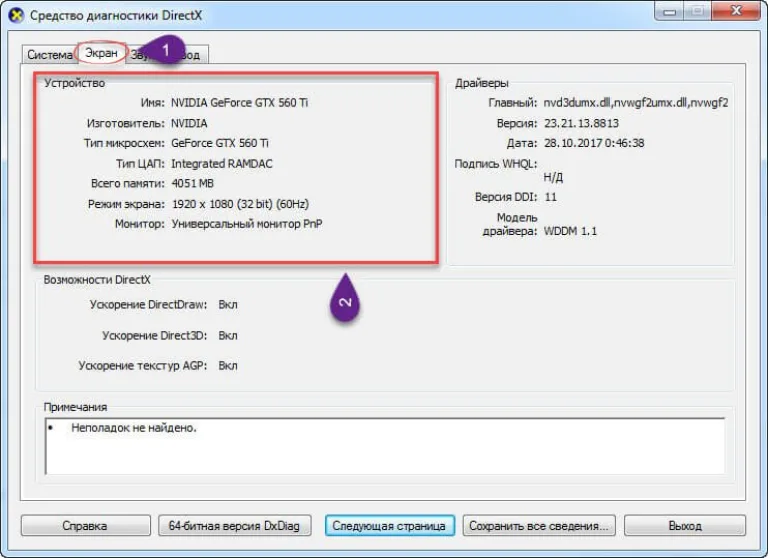Close the DirectX diagnostic window
This screenshot has width=768, height=558.
click(736, 11)
